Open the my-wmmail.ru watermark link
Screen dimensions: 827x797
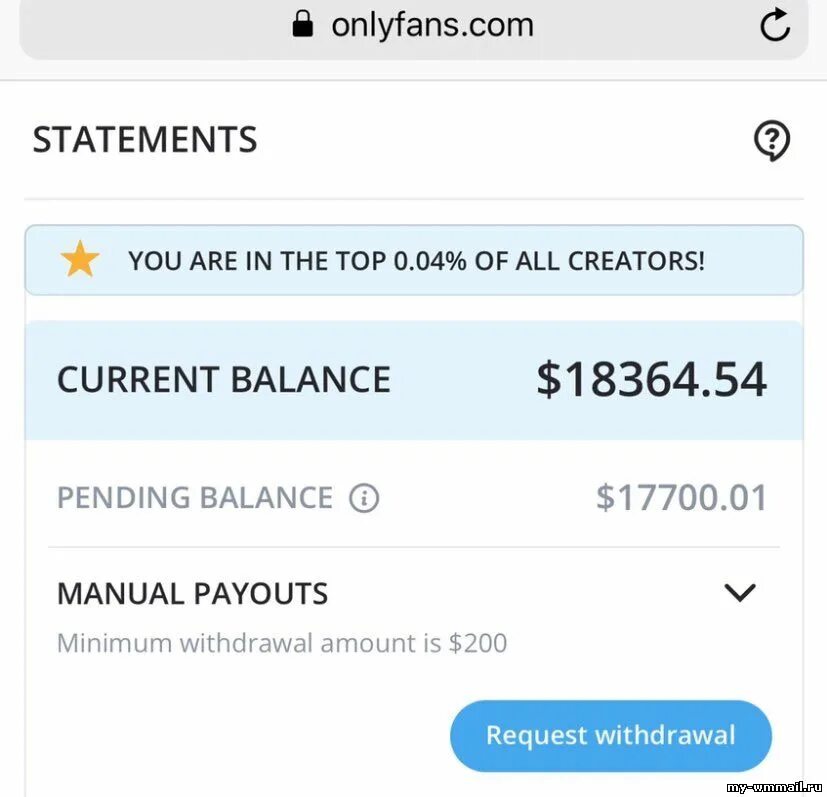point(774,789)
